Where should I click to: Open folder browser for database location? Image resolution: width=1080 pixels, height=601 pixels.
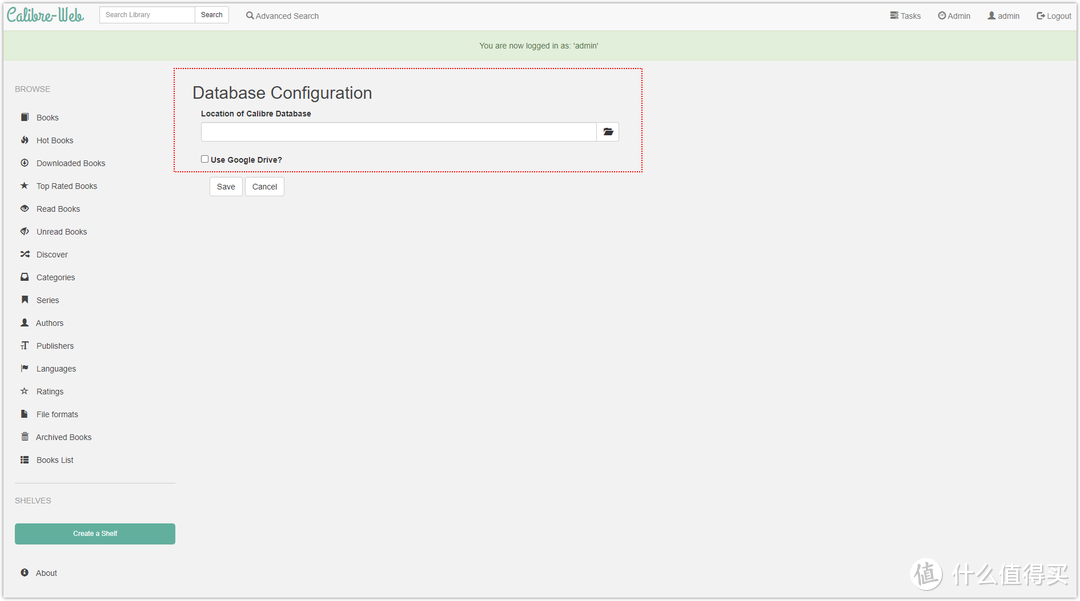(x=608, y=131)
